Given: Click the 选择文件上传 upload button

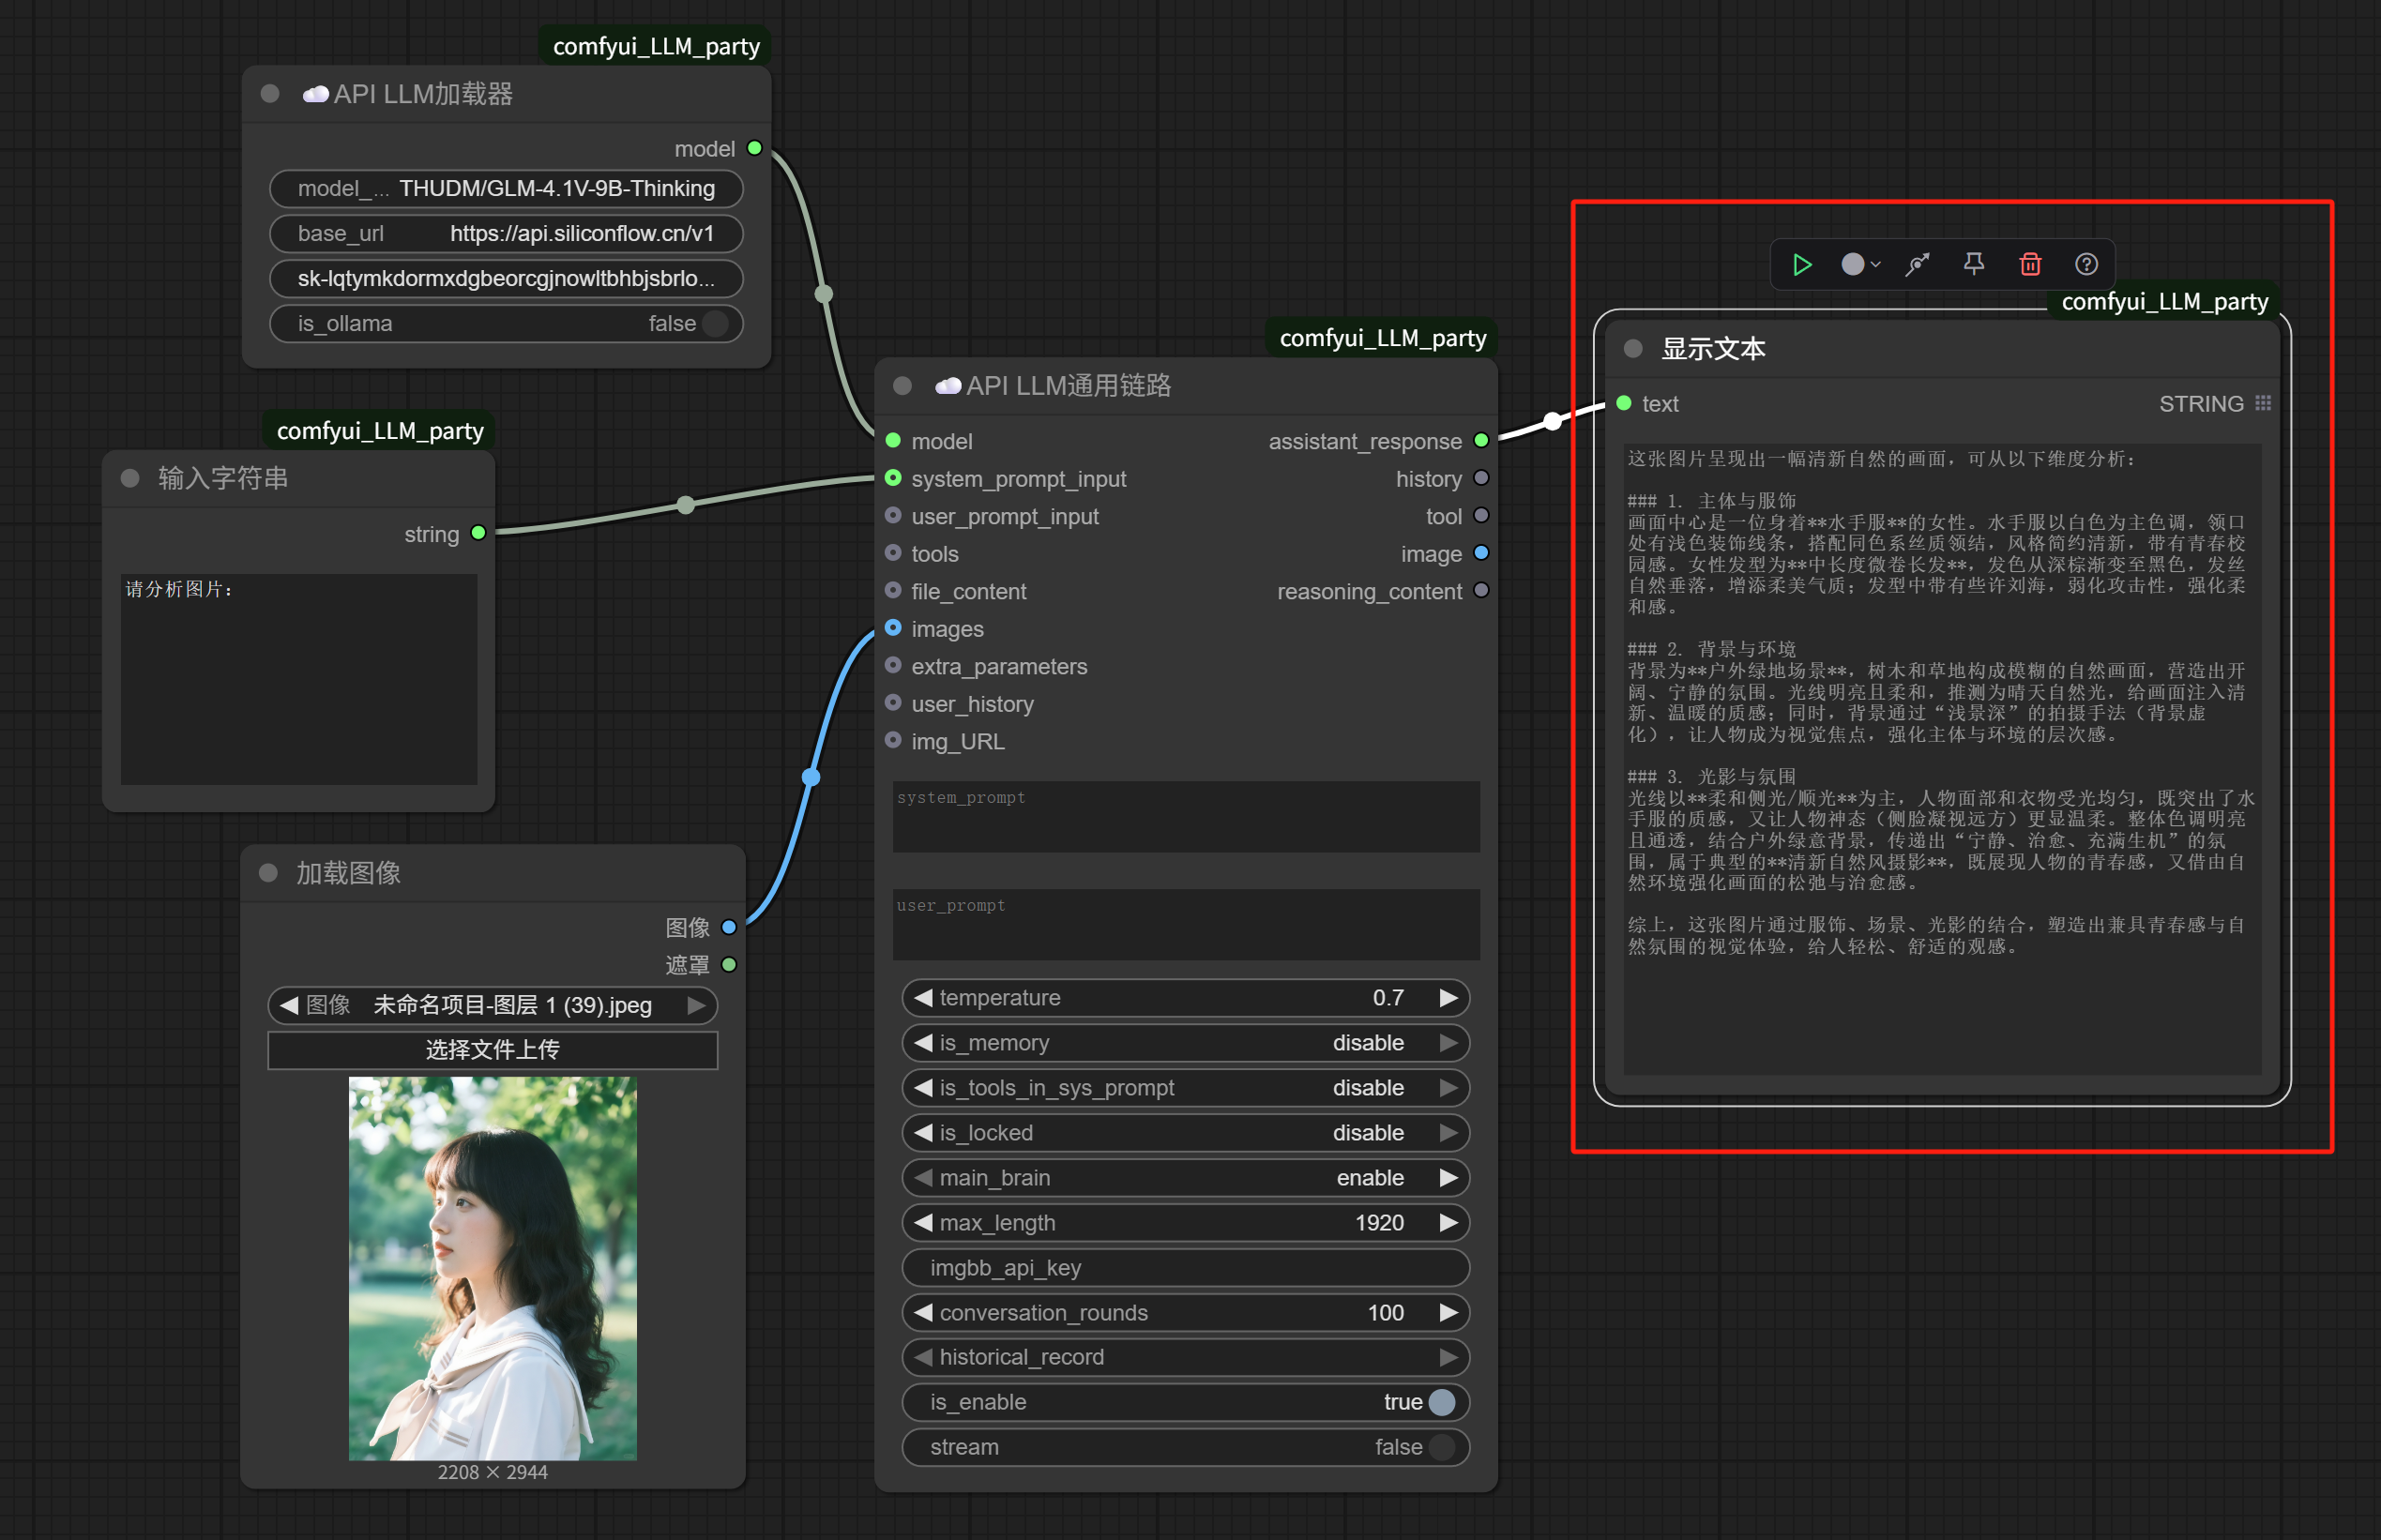Looking at the screenshot, I should coord(493,1049).
